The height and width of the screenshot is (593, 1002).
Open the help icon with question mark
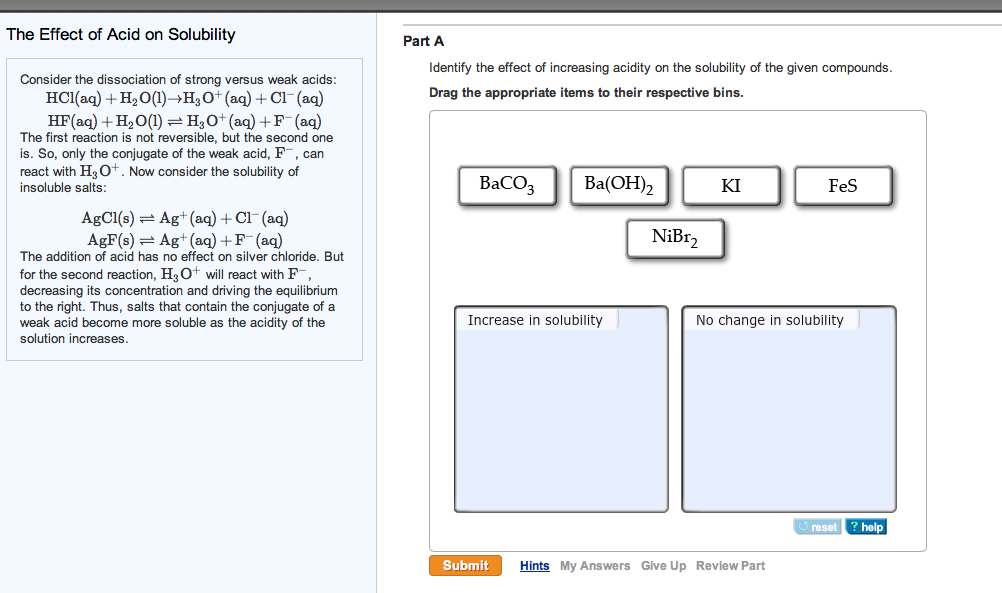pos(866,526)
